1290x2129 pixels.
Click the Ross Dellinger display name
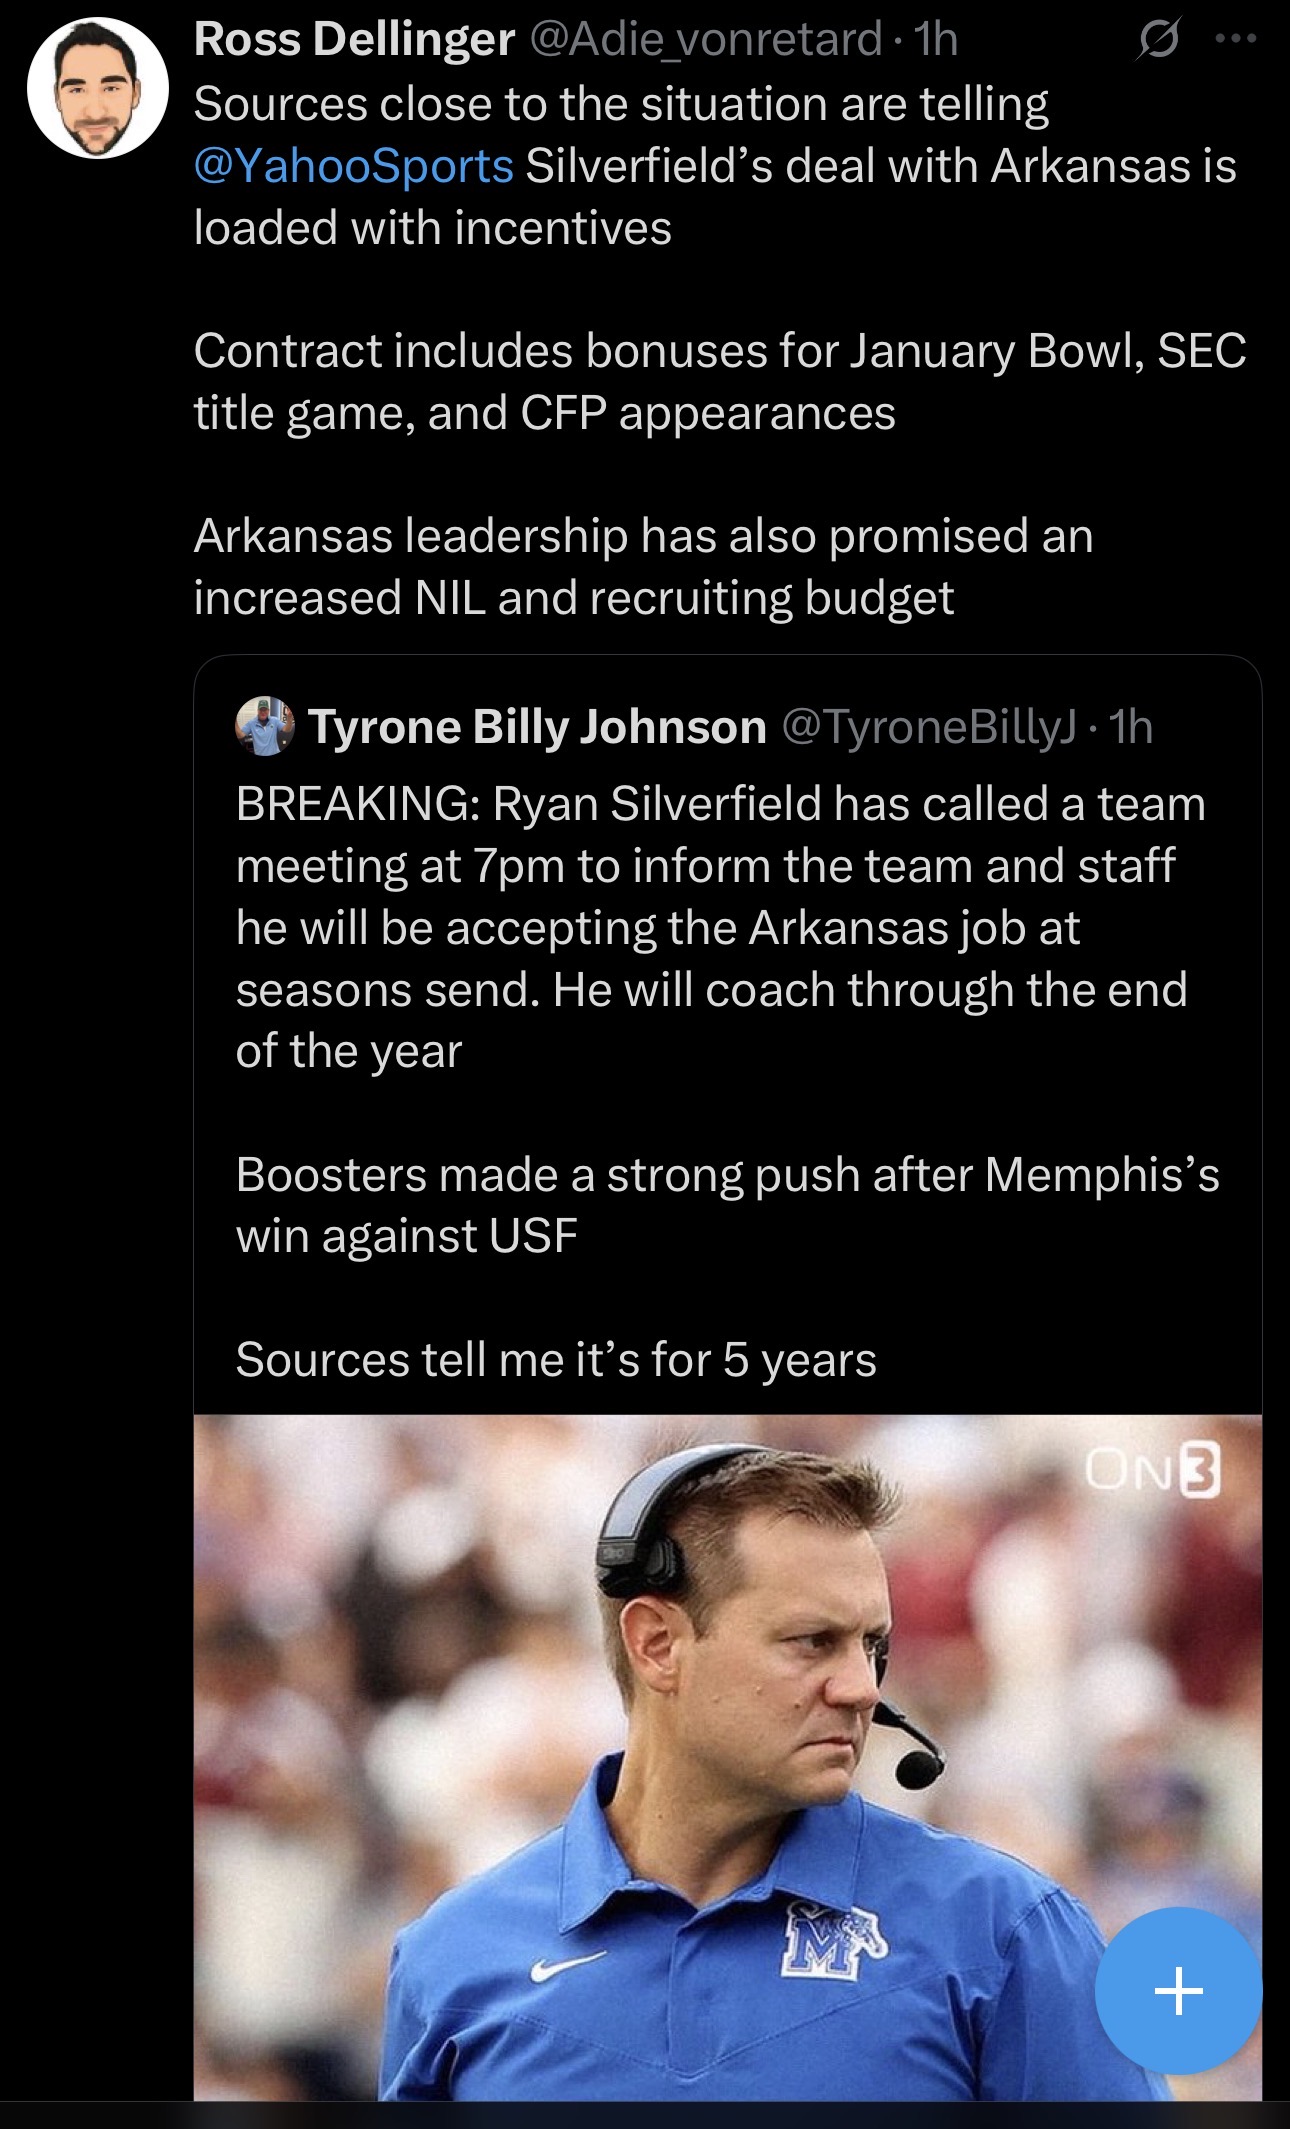pyautogui.click(x=354, y=40)
